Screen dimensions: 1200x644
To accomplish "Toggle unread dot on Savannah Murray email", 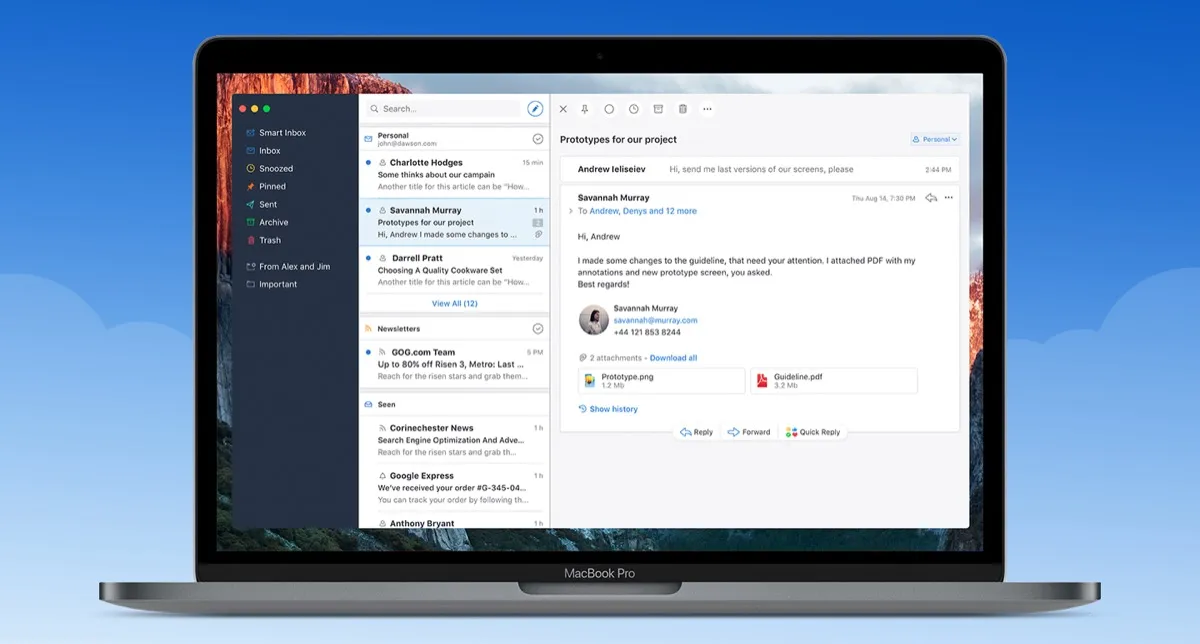I will coord(368,210).
